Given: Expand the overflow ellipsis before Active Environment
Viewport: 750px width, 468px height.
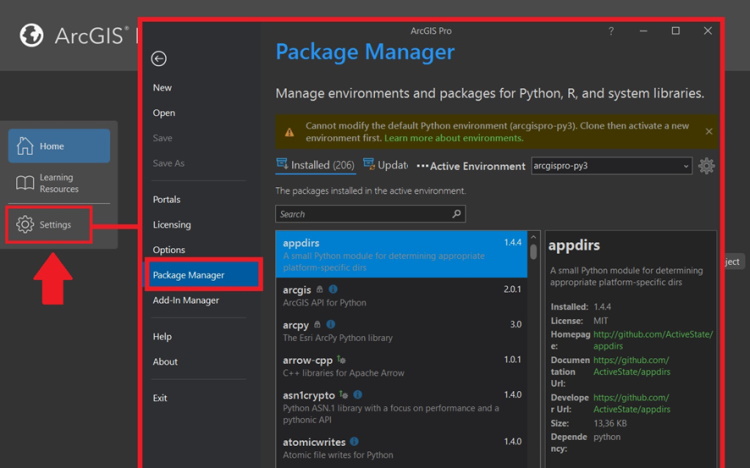Looking at the screenshot, I should 422,166.
